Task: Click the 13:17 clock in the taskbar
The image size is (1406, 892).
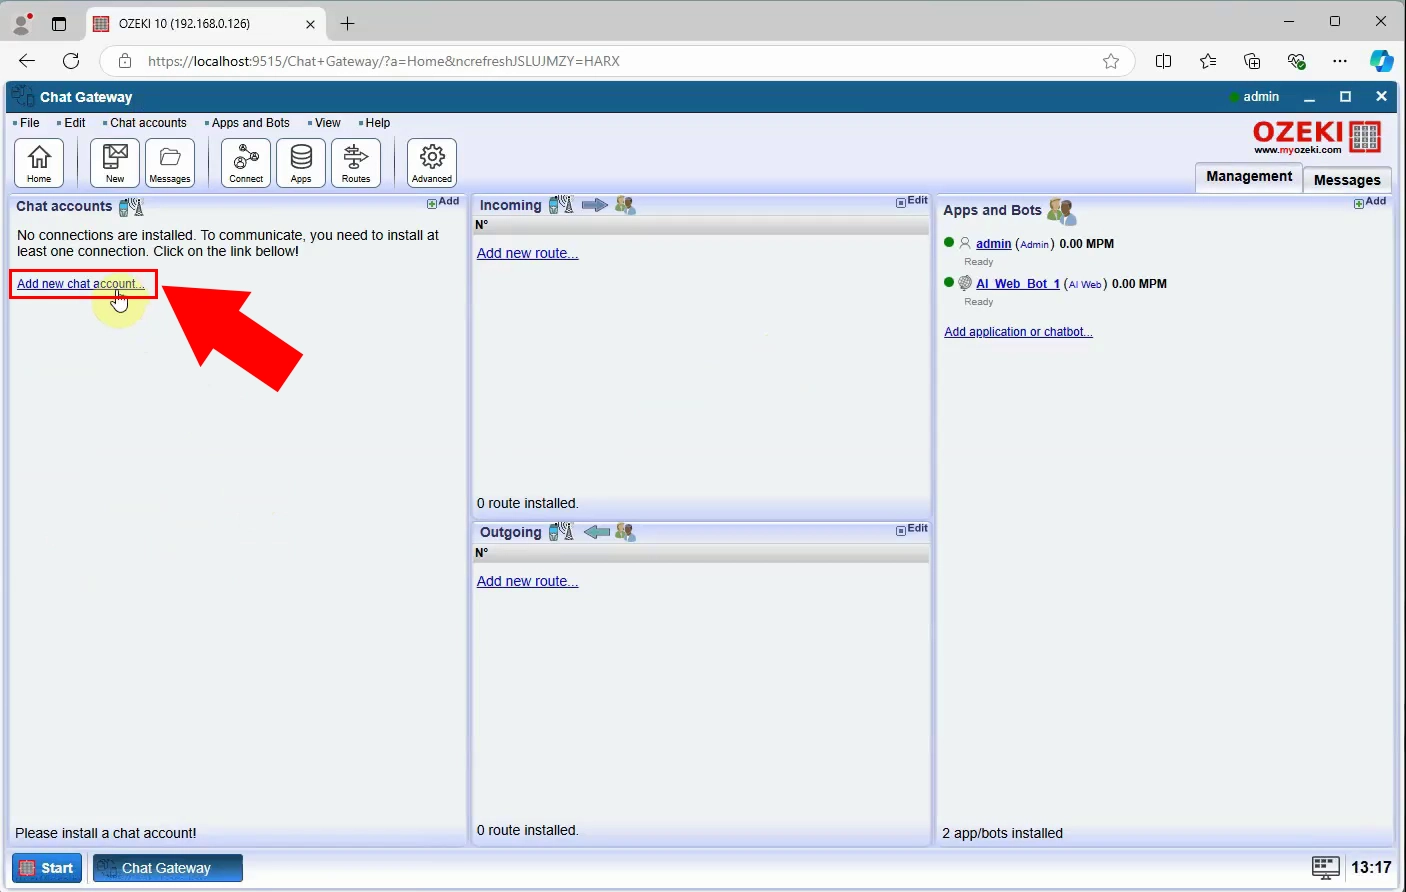Action: pyautogui.click(x=1371, y=867)
